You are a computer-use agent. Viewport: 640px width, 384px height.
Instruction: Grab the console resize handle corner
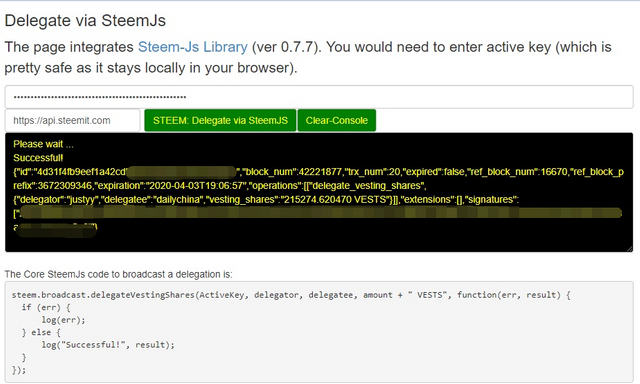click(x=630, y=249)
